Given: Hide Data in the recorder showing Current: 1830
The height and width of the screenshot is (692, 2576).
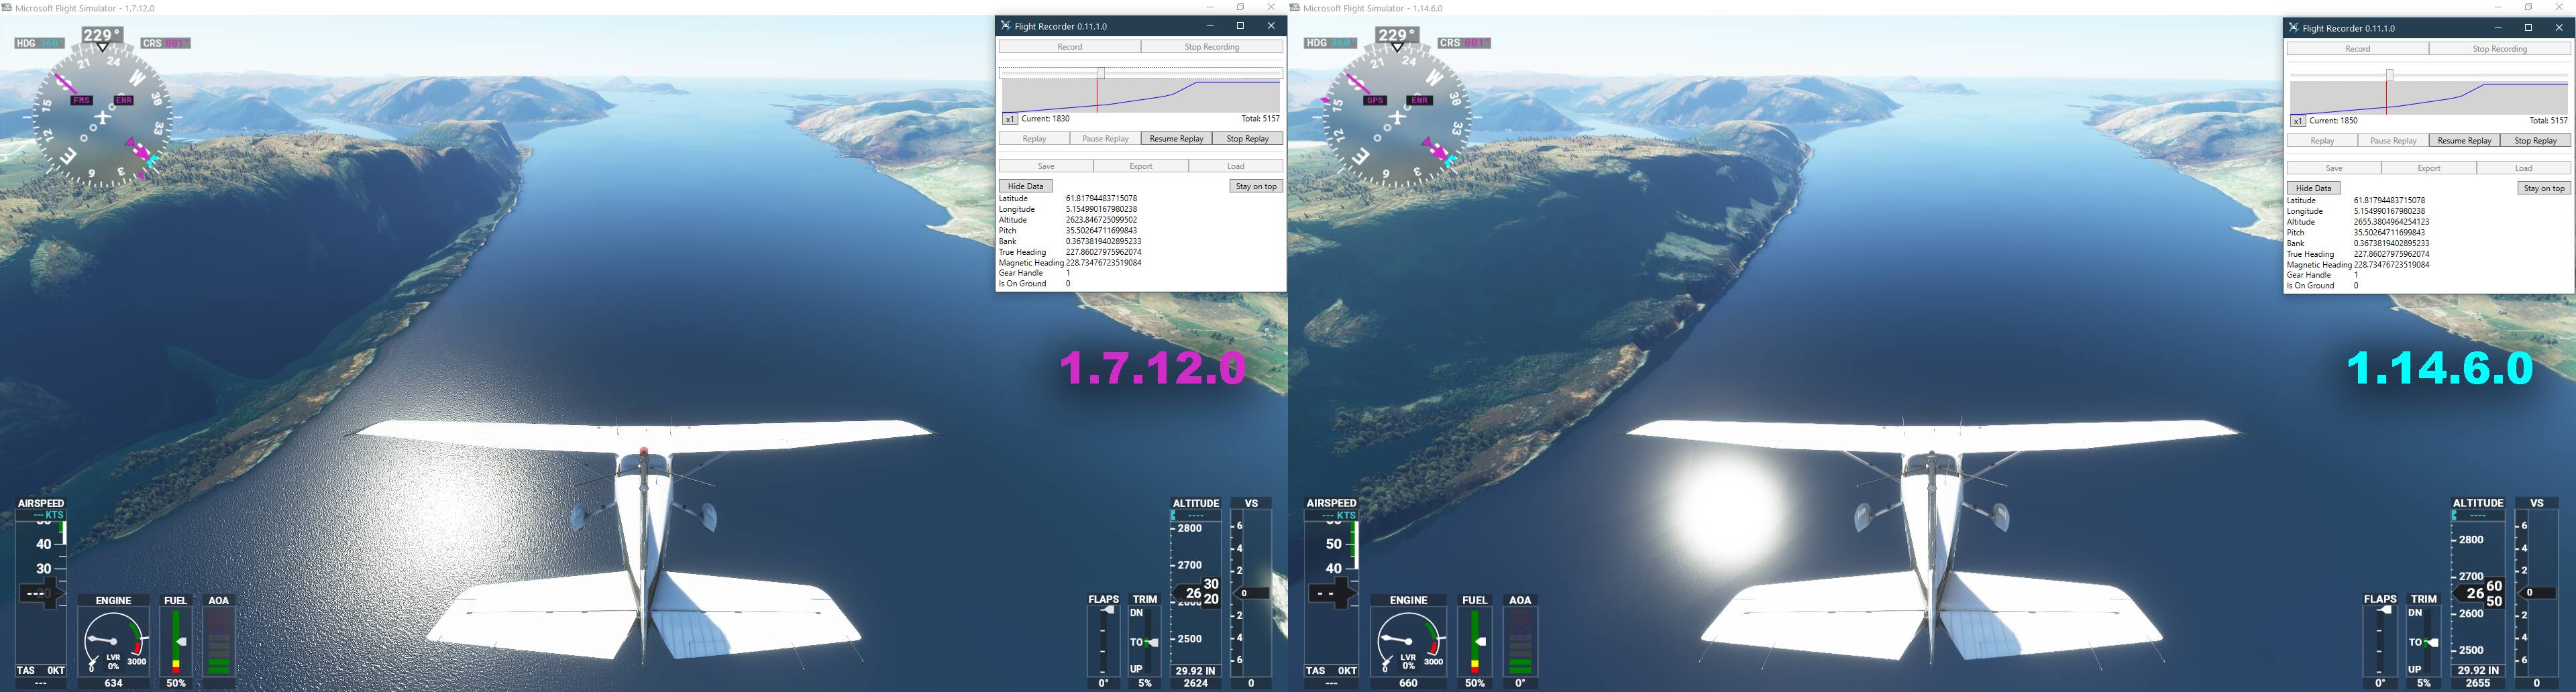Looking at the screenshot, I should [1025, 186].
